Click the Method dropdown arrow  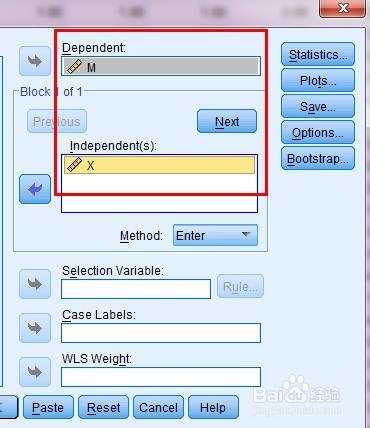246,235
